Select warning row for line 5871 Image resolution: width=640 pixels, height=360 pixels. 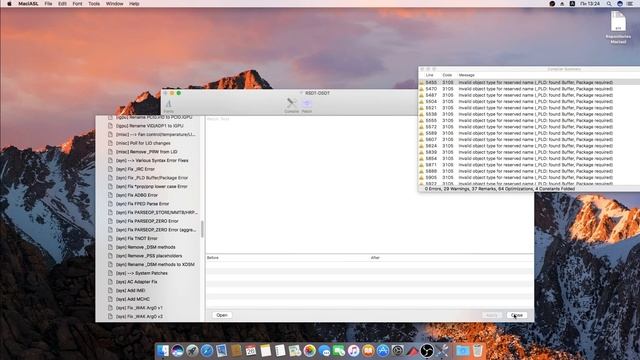pyautogui.click(x=529, y=165)
